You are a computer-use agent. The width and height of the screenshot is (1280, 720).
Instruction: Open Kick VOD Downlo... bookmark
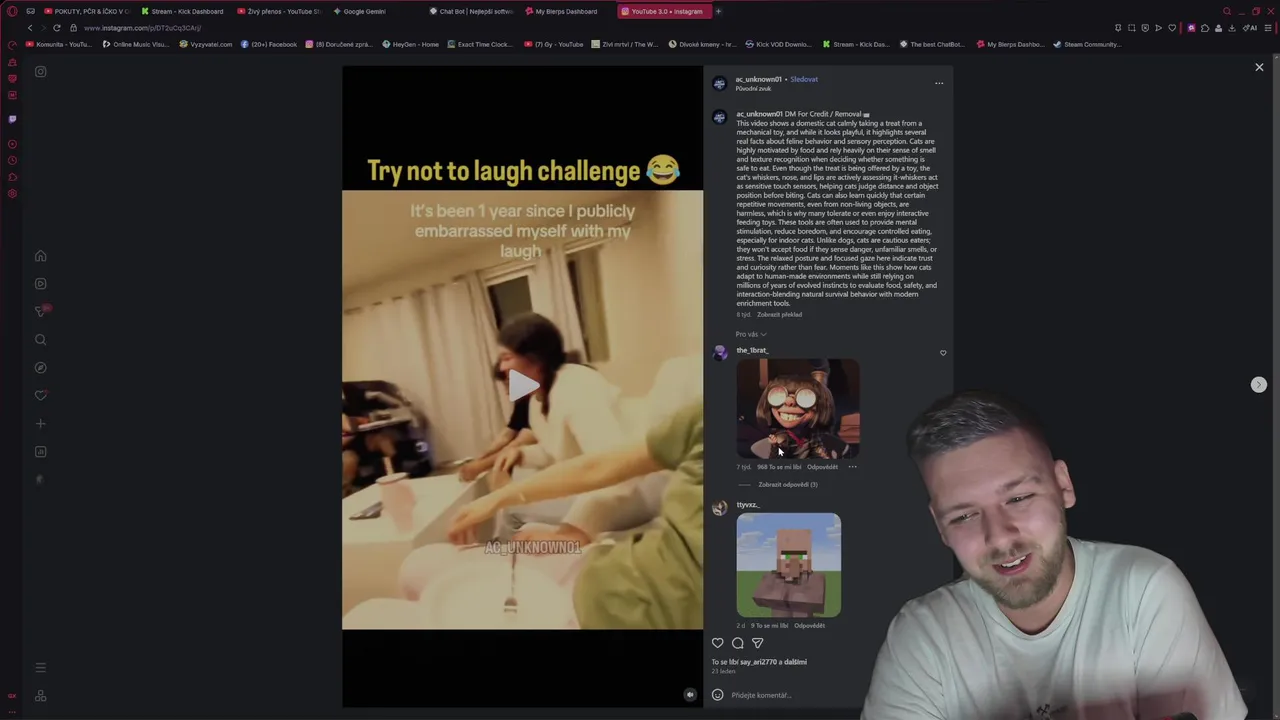[779, 44]
